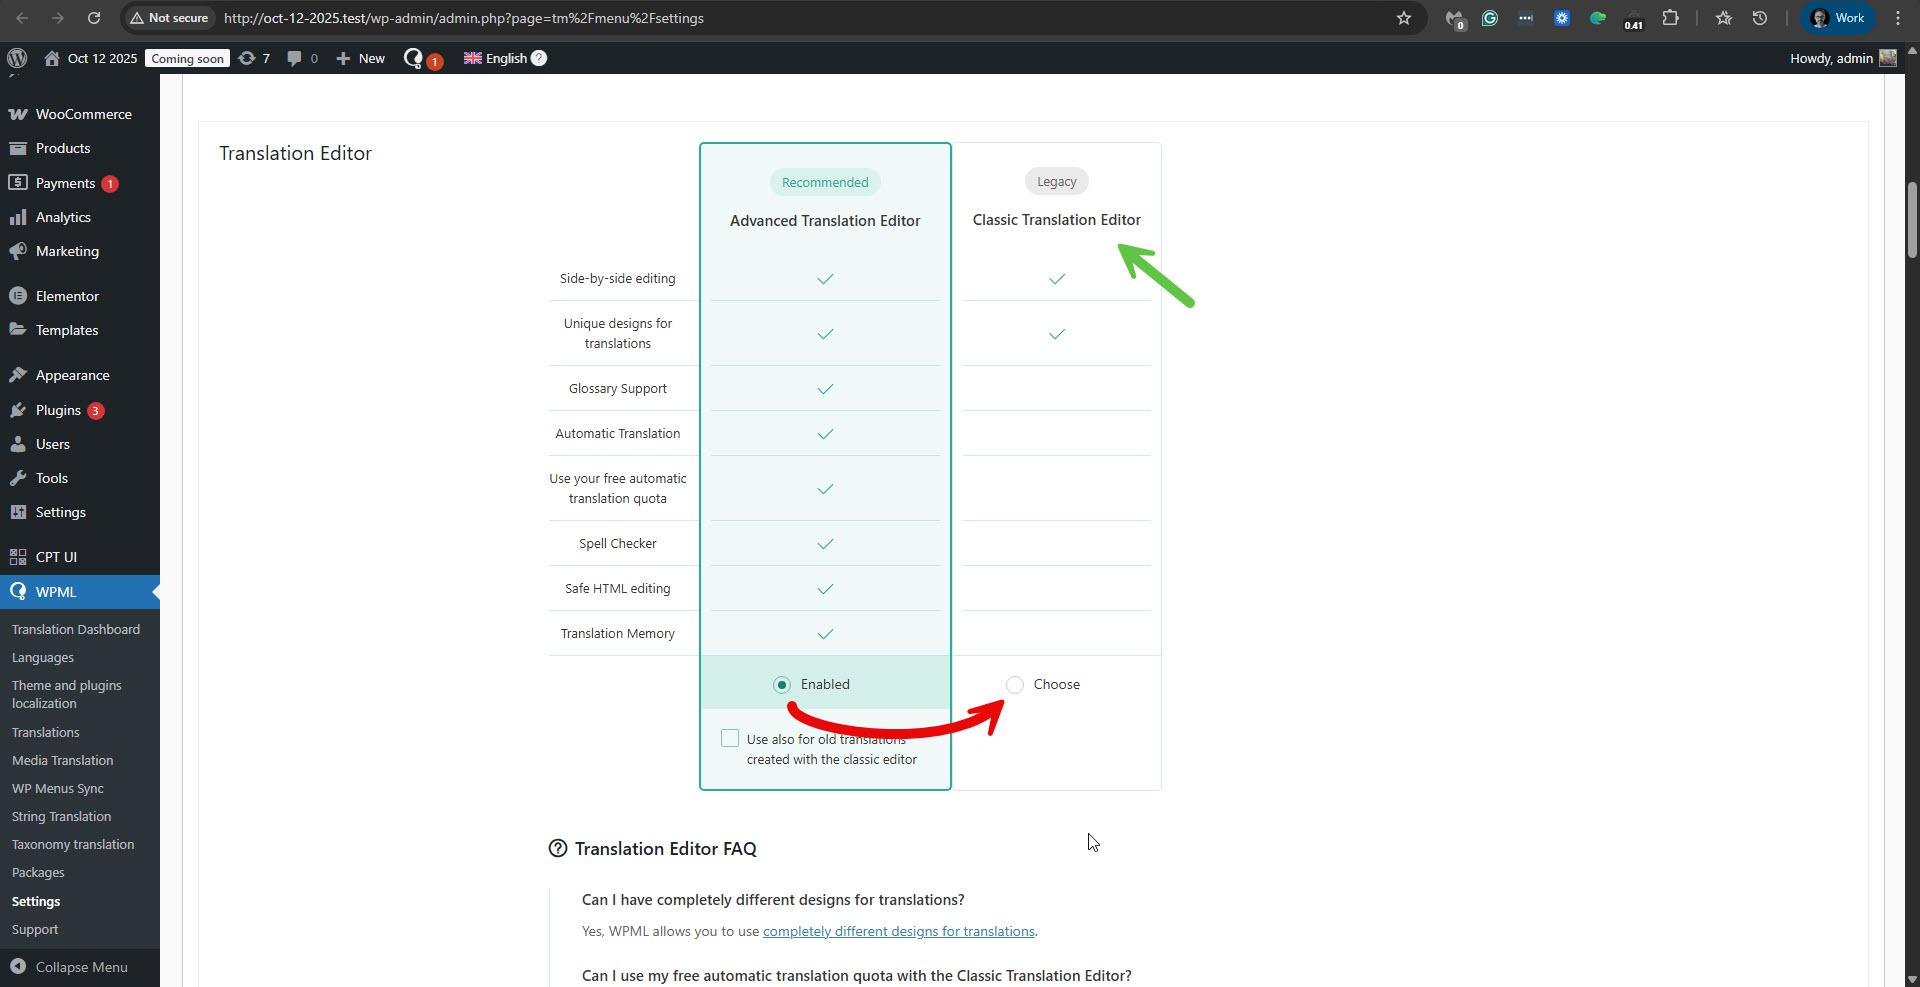Click the 'Glossary Support' feature label

click(x=618, y=388)
